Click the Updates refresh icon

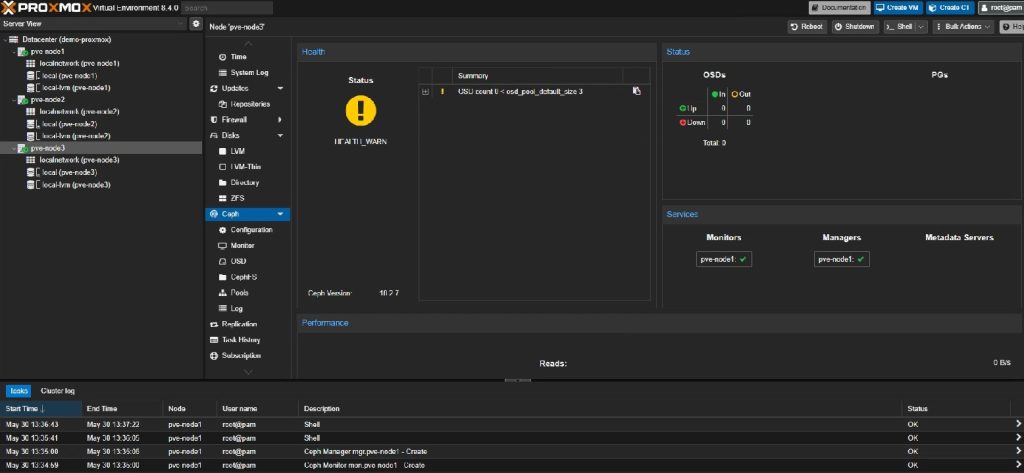214,88
